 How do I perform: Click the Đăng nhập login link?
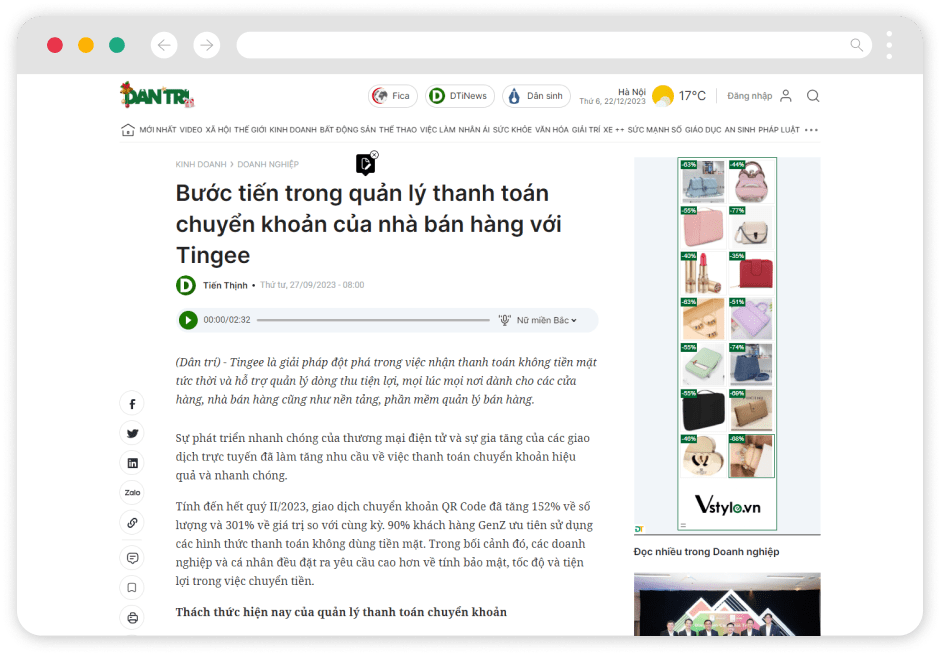(749, 96)
